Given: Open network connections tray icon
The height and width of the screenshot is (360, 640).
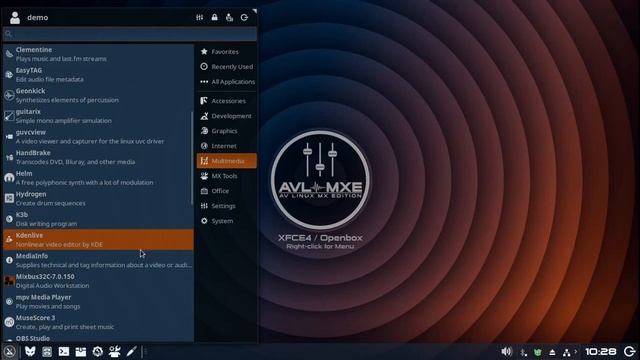Looking at the screenshot, I should 567,352.
